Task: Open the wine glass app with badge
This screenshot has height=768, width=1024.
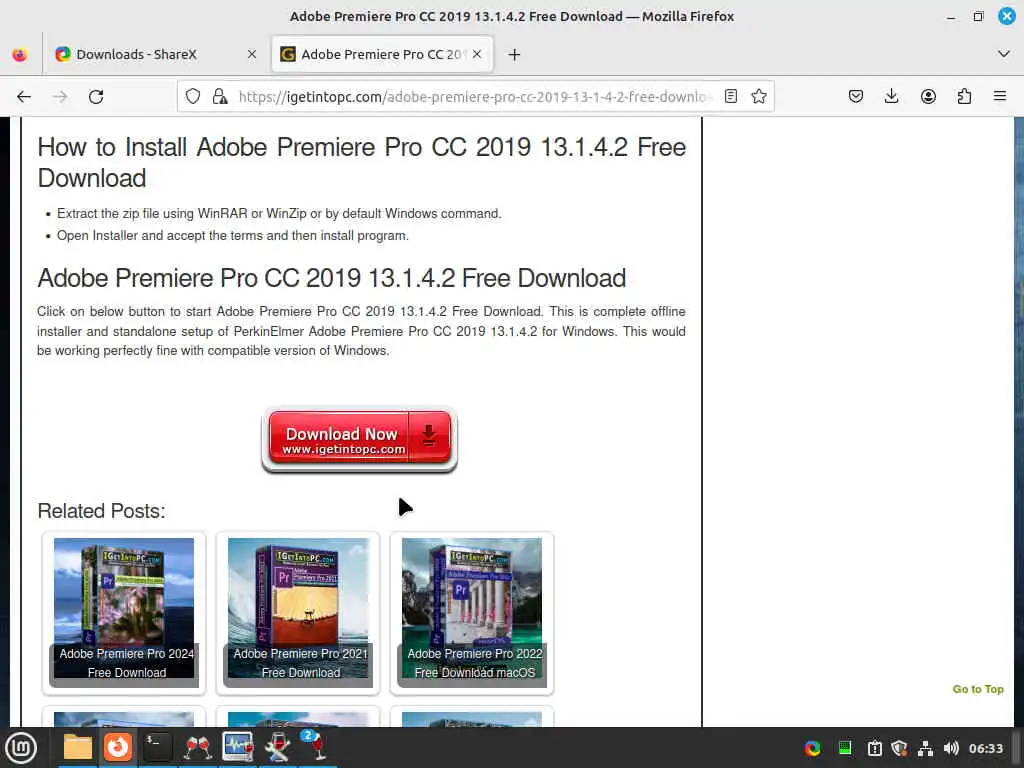Action: point(315,746)
